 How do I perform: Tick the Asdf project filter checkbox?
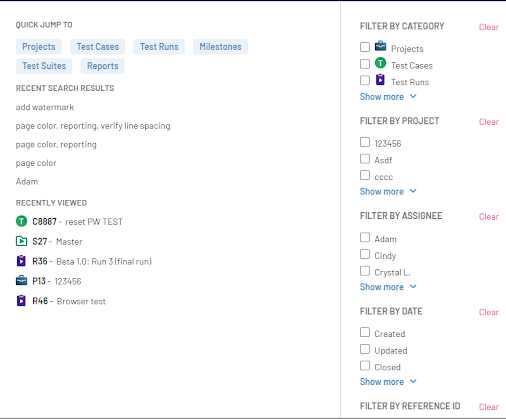pyautogui.click(x=365, y=159)
